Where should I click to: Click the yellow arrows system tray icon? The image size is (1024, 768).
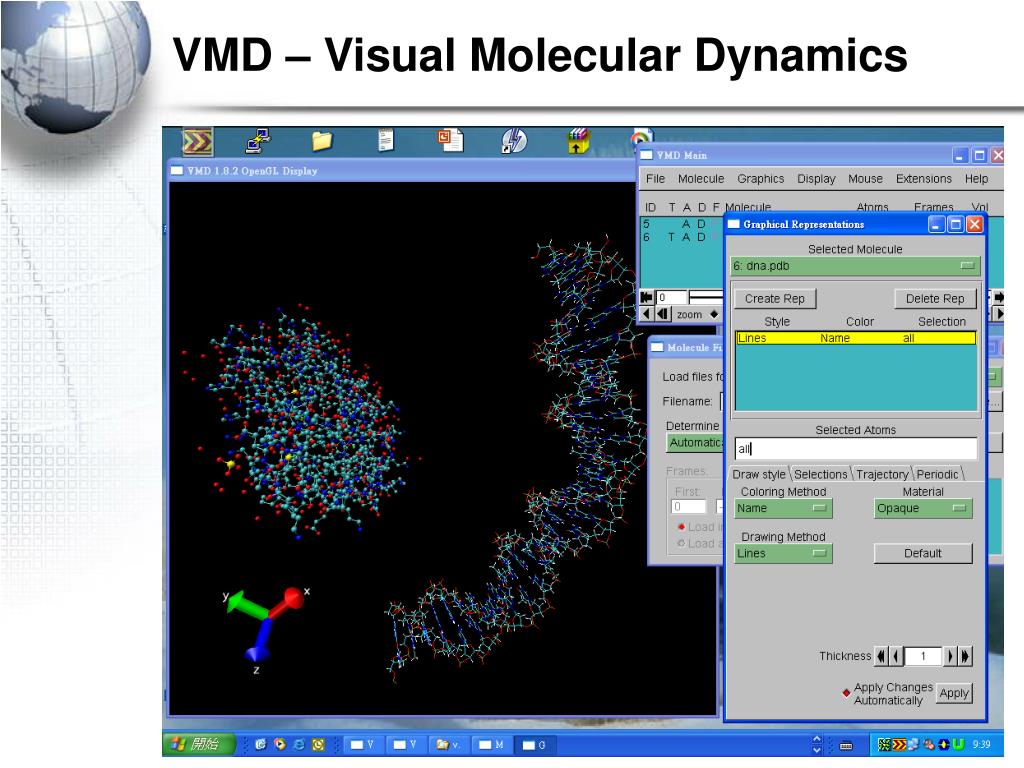point(899,744)
